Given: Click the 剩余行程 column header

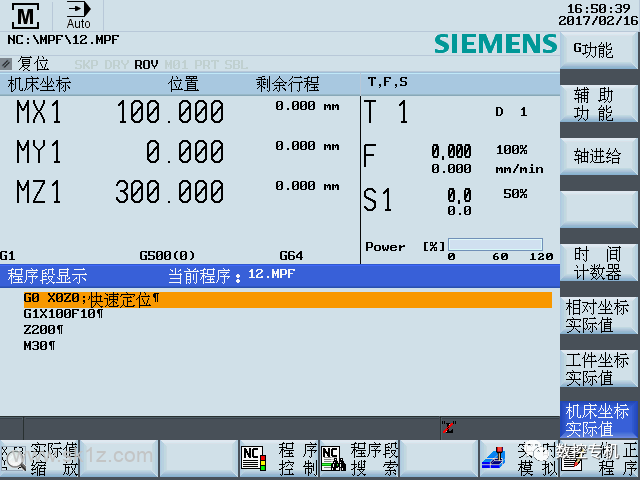Looking at the screenshot, I should pyautogui.click(x=288, y=84).
